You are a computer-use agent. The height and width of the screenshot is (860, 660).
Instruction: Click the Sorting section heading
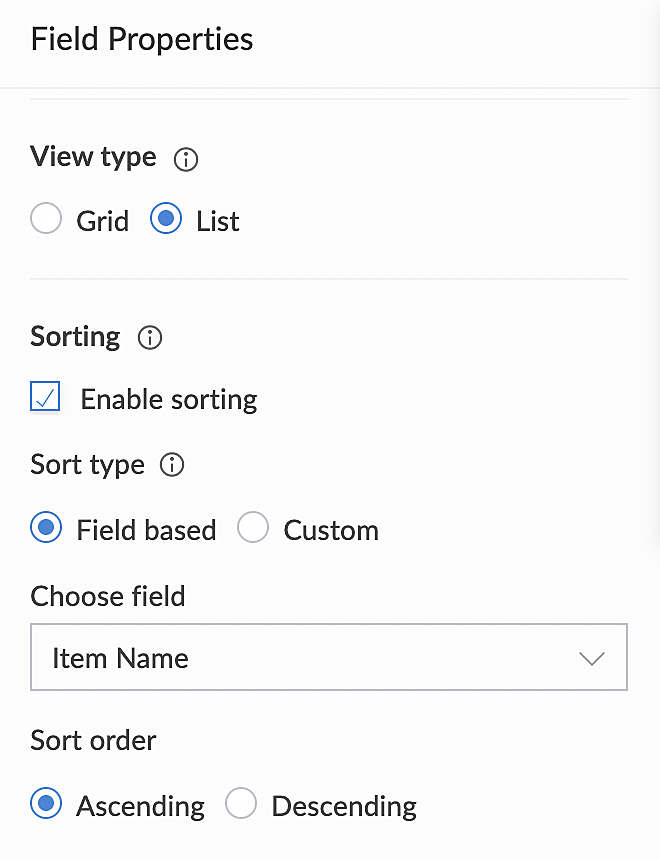coord(75,337)
